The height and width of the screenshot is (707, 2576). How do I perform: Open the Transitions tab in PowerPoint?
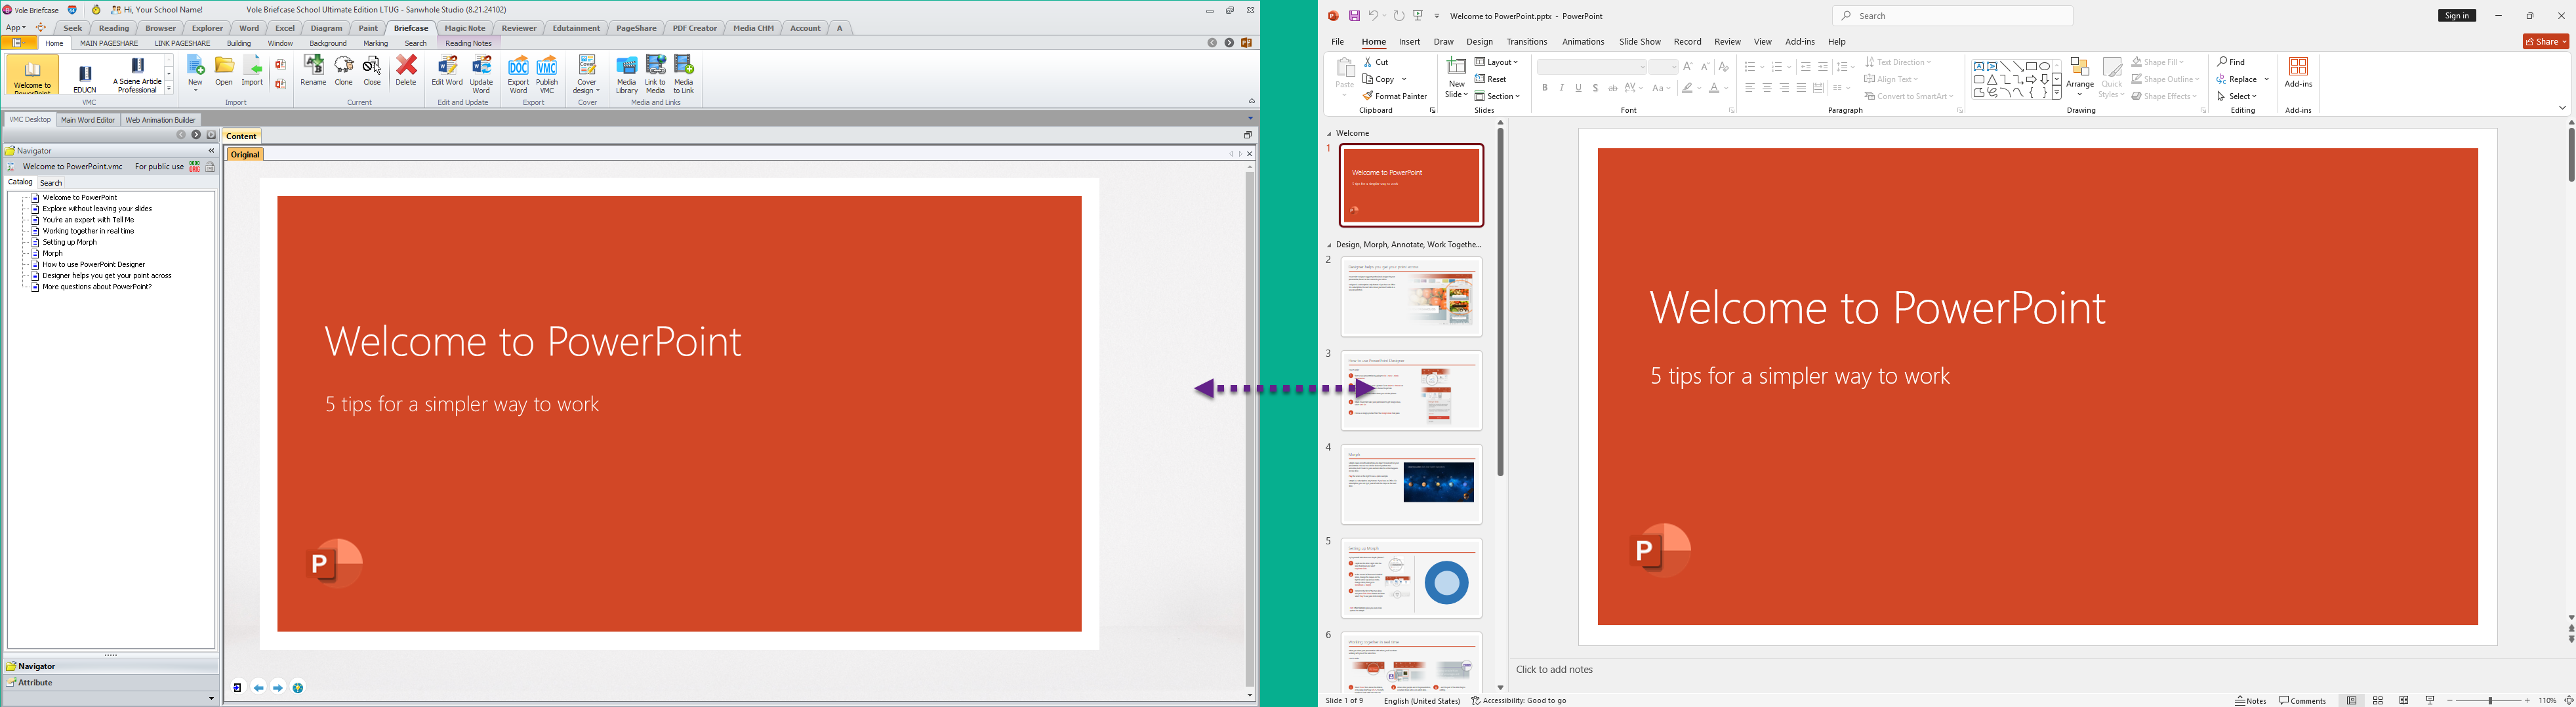(x=1526, y=42)
